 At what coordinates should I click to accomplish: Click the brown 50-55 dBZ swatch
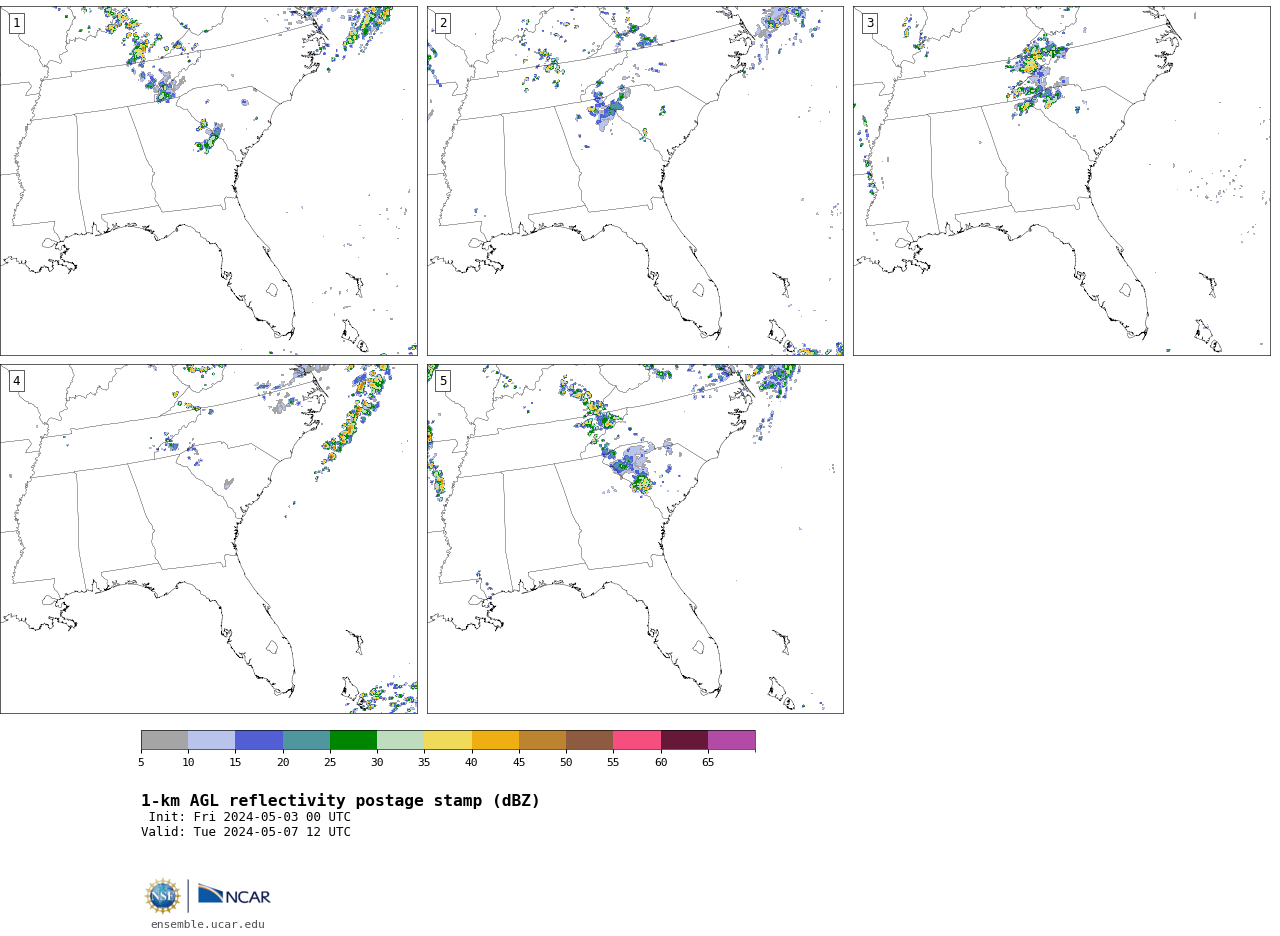click(589, 740)
